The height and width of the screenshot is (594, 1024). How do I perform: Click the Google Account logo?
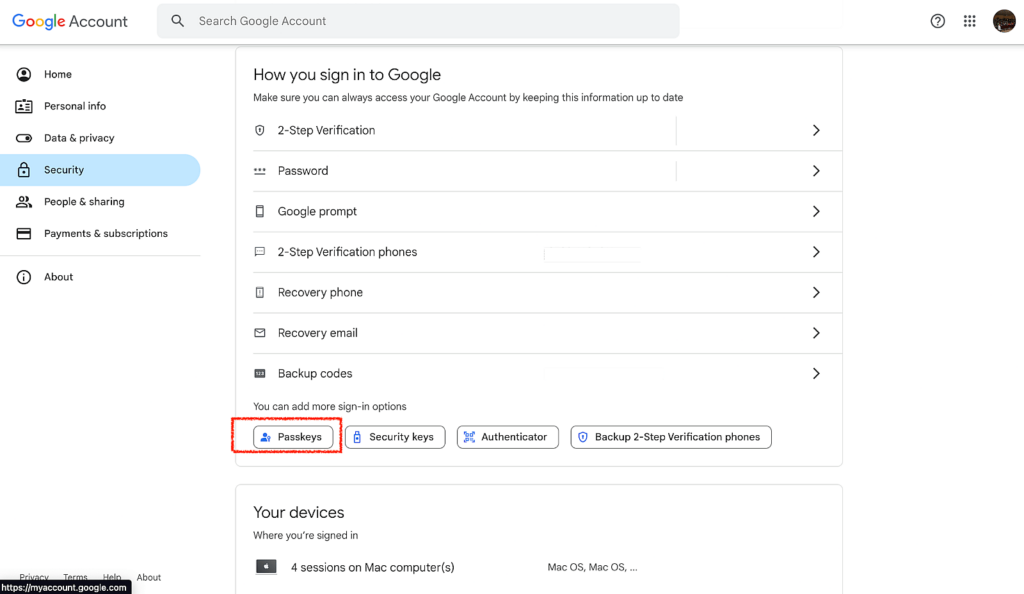(x=70, y=21)
